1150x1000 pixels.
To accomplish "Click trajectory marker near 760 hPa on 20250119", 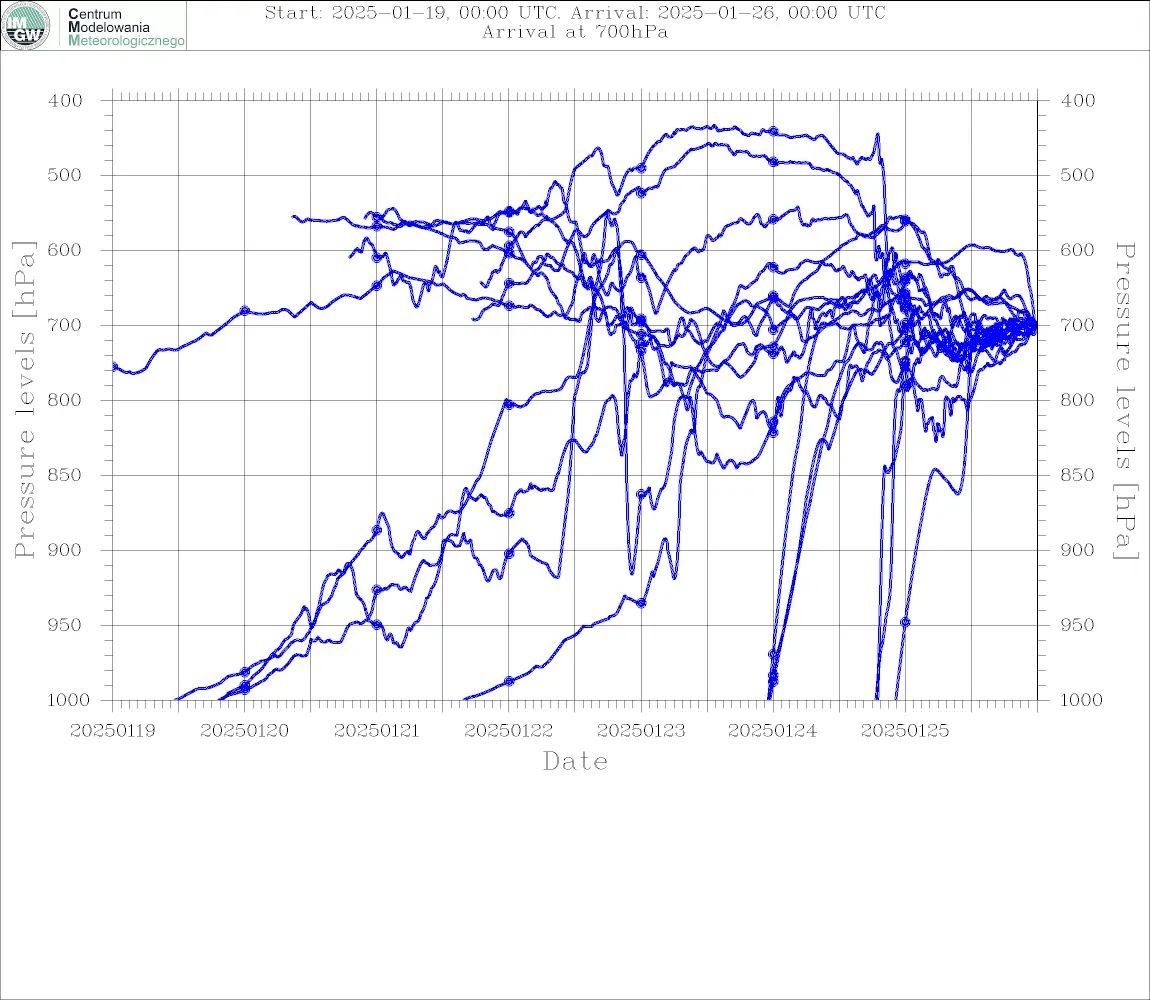I will click(x=114, y=366).
